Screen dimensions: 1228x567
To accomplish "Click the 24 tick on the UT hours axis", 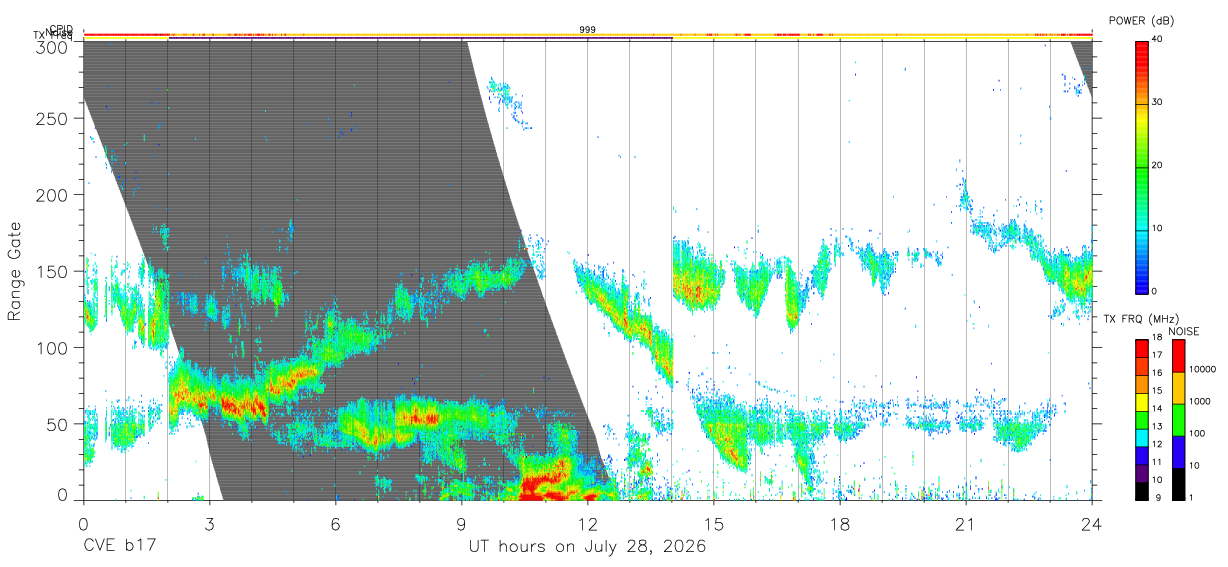I will point(1091,523).
